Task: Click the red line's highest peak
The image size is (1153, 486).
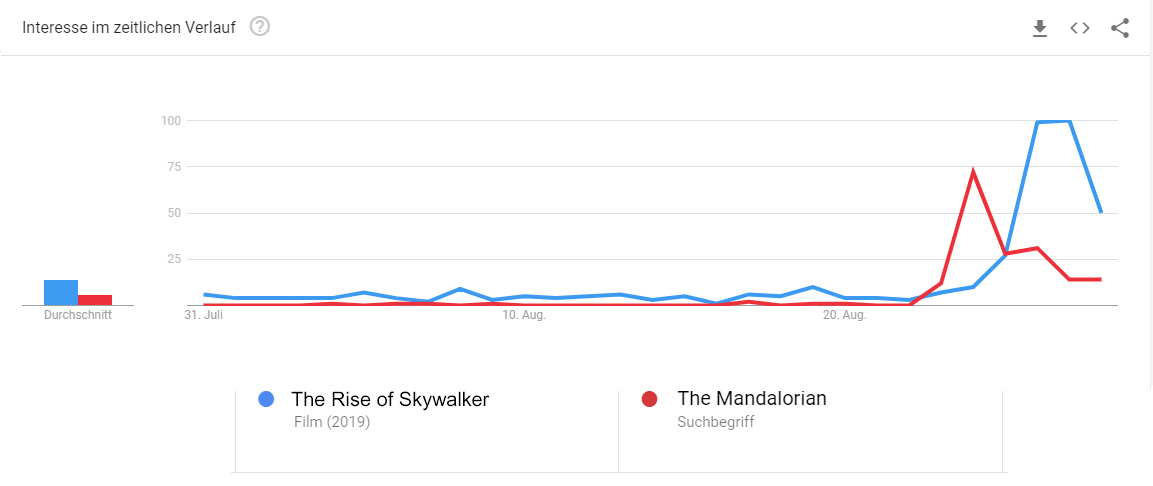Action: tap(973, 172)
